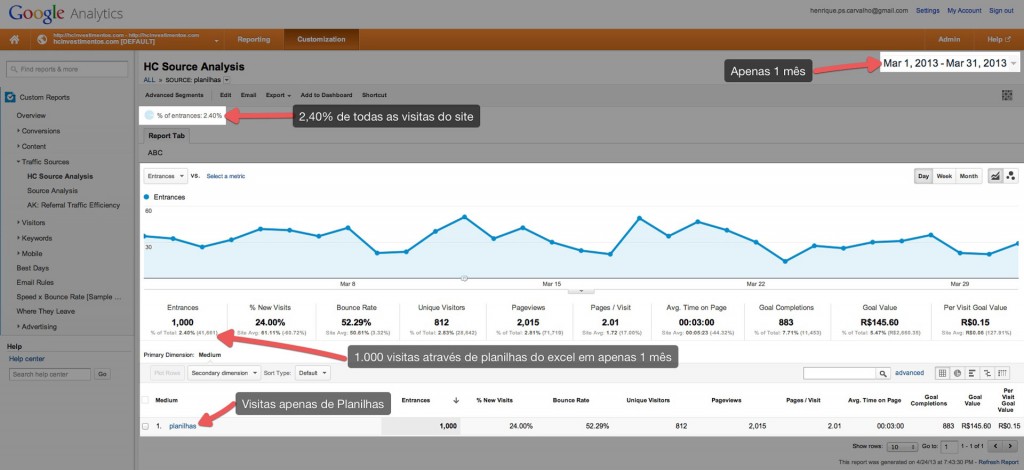Click the Find reports search field

point(67,69)
